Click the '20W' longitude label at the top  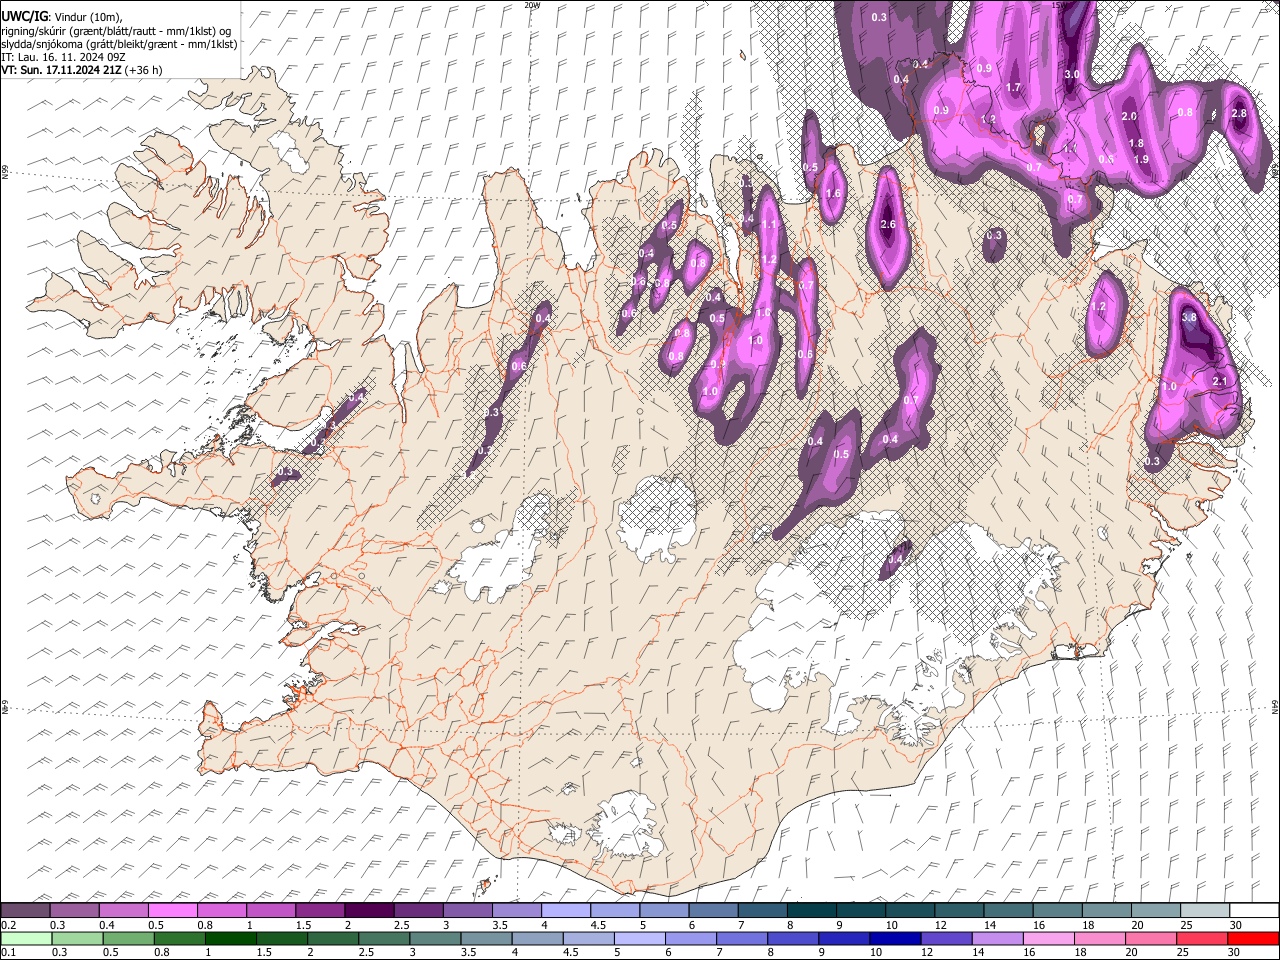[532, 5]
